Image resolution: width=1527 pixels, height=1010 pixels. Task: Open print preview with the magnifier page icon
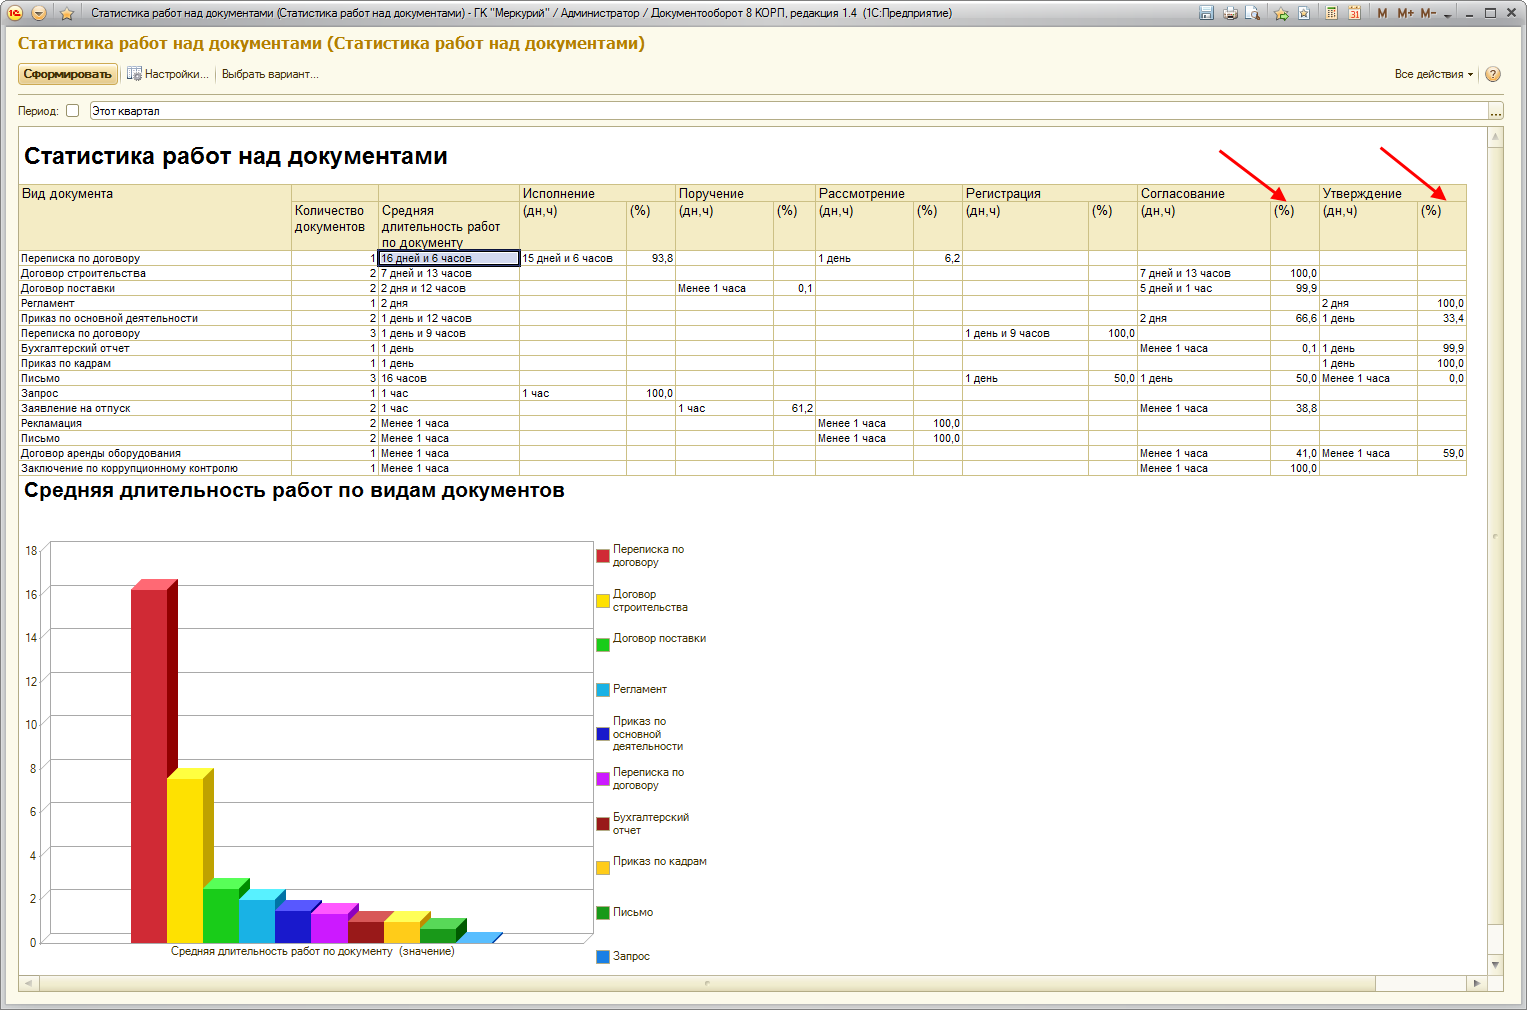click(1252, 13)
